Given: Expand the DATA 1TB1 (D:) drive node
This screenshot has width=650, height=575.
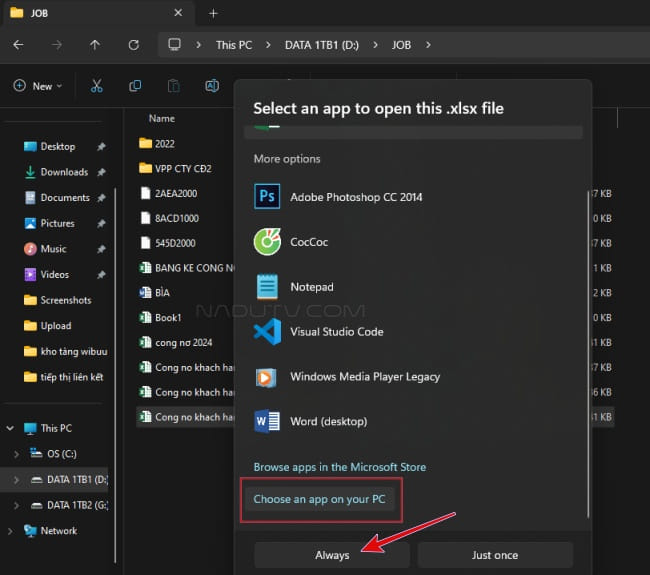Looking at the screenshot, I should 16,480.
